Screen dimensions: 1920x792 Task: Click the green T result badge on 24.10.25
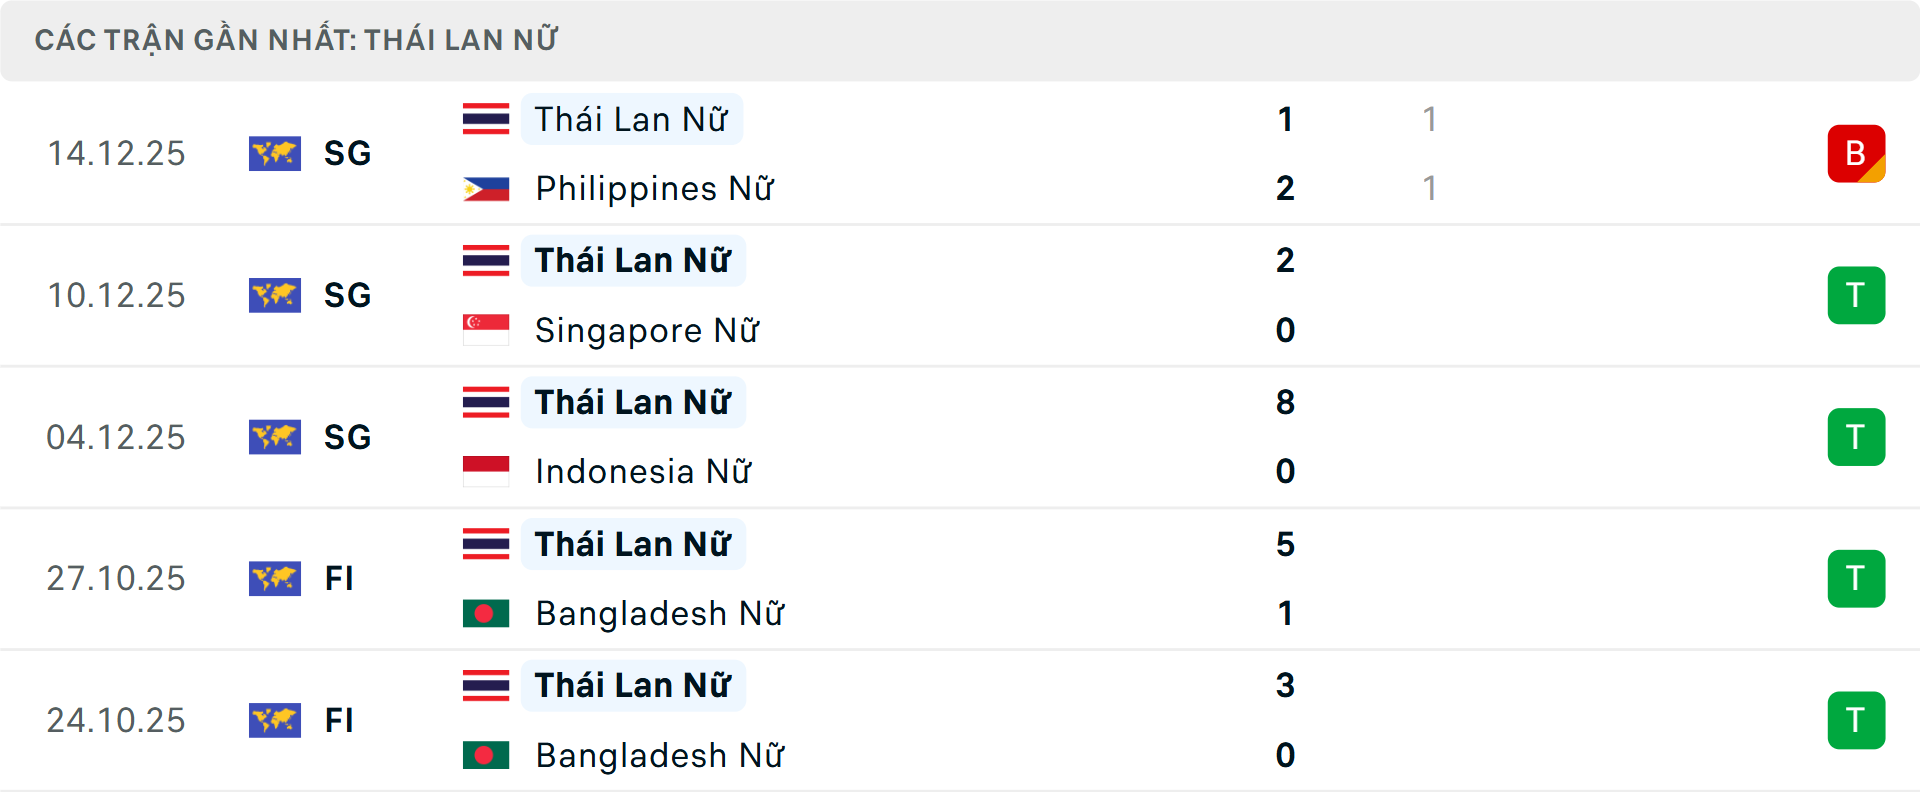point(1856,720)
